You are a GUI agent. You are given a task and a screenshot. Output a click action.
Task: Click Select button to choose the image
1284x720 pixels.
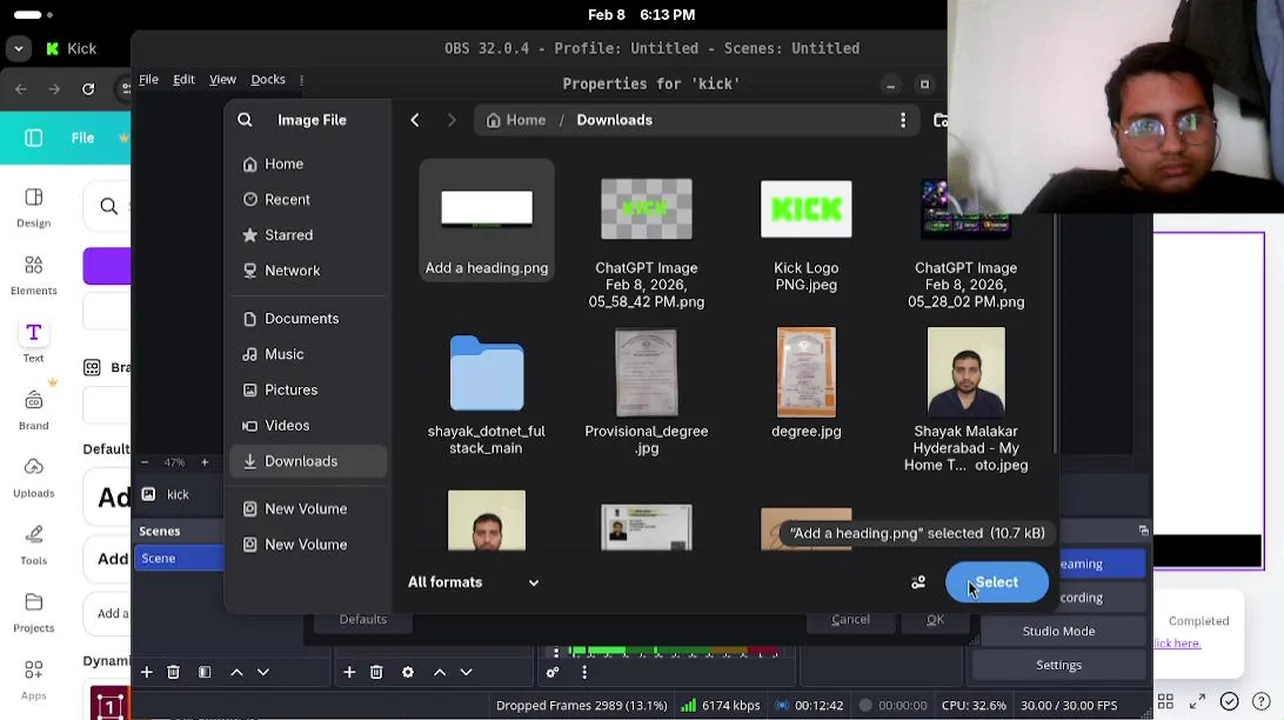pos(997,582)
